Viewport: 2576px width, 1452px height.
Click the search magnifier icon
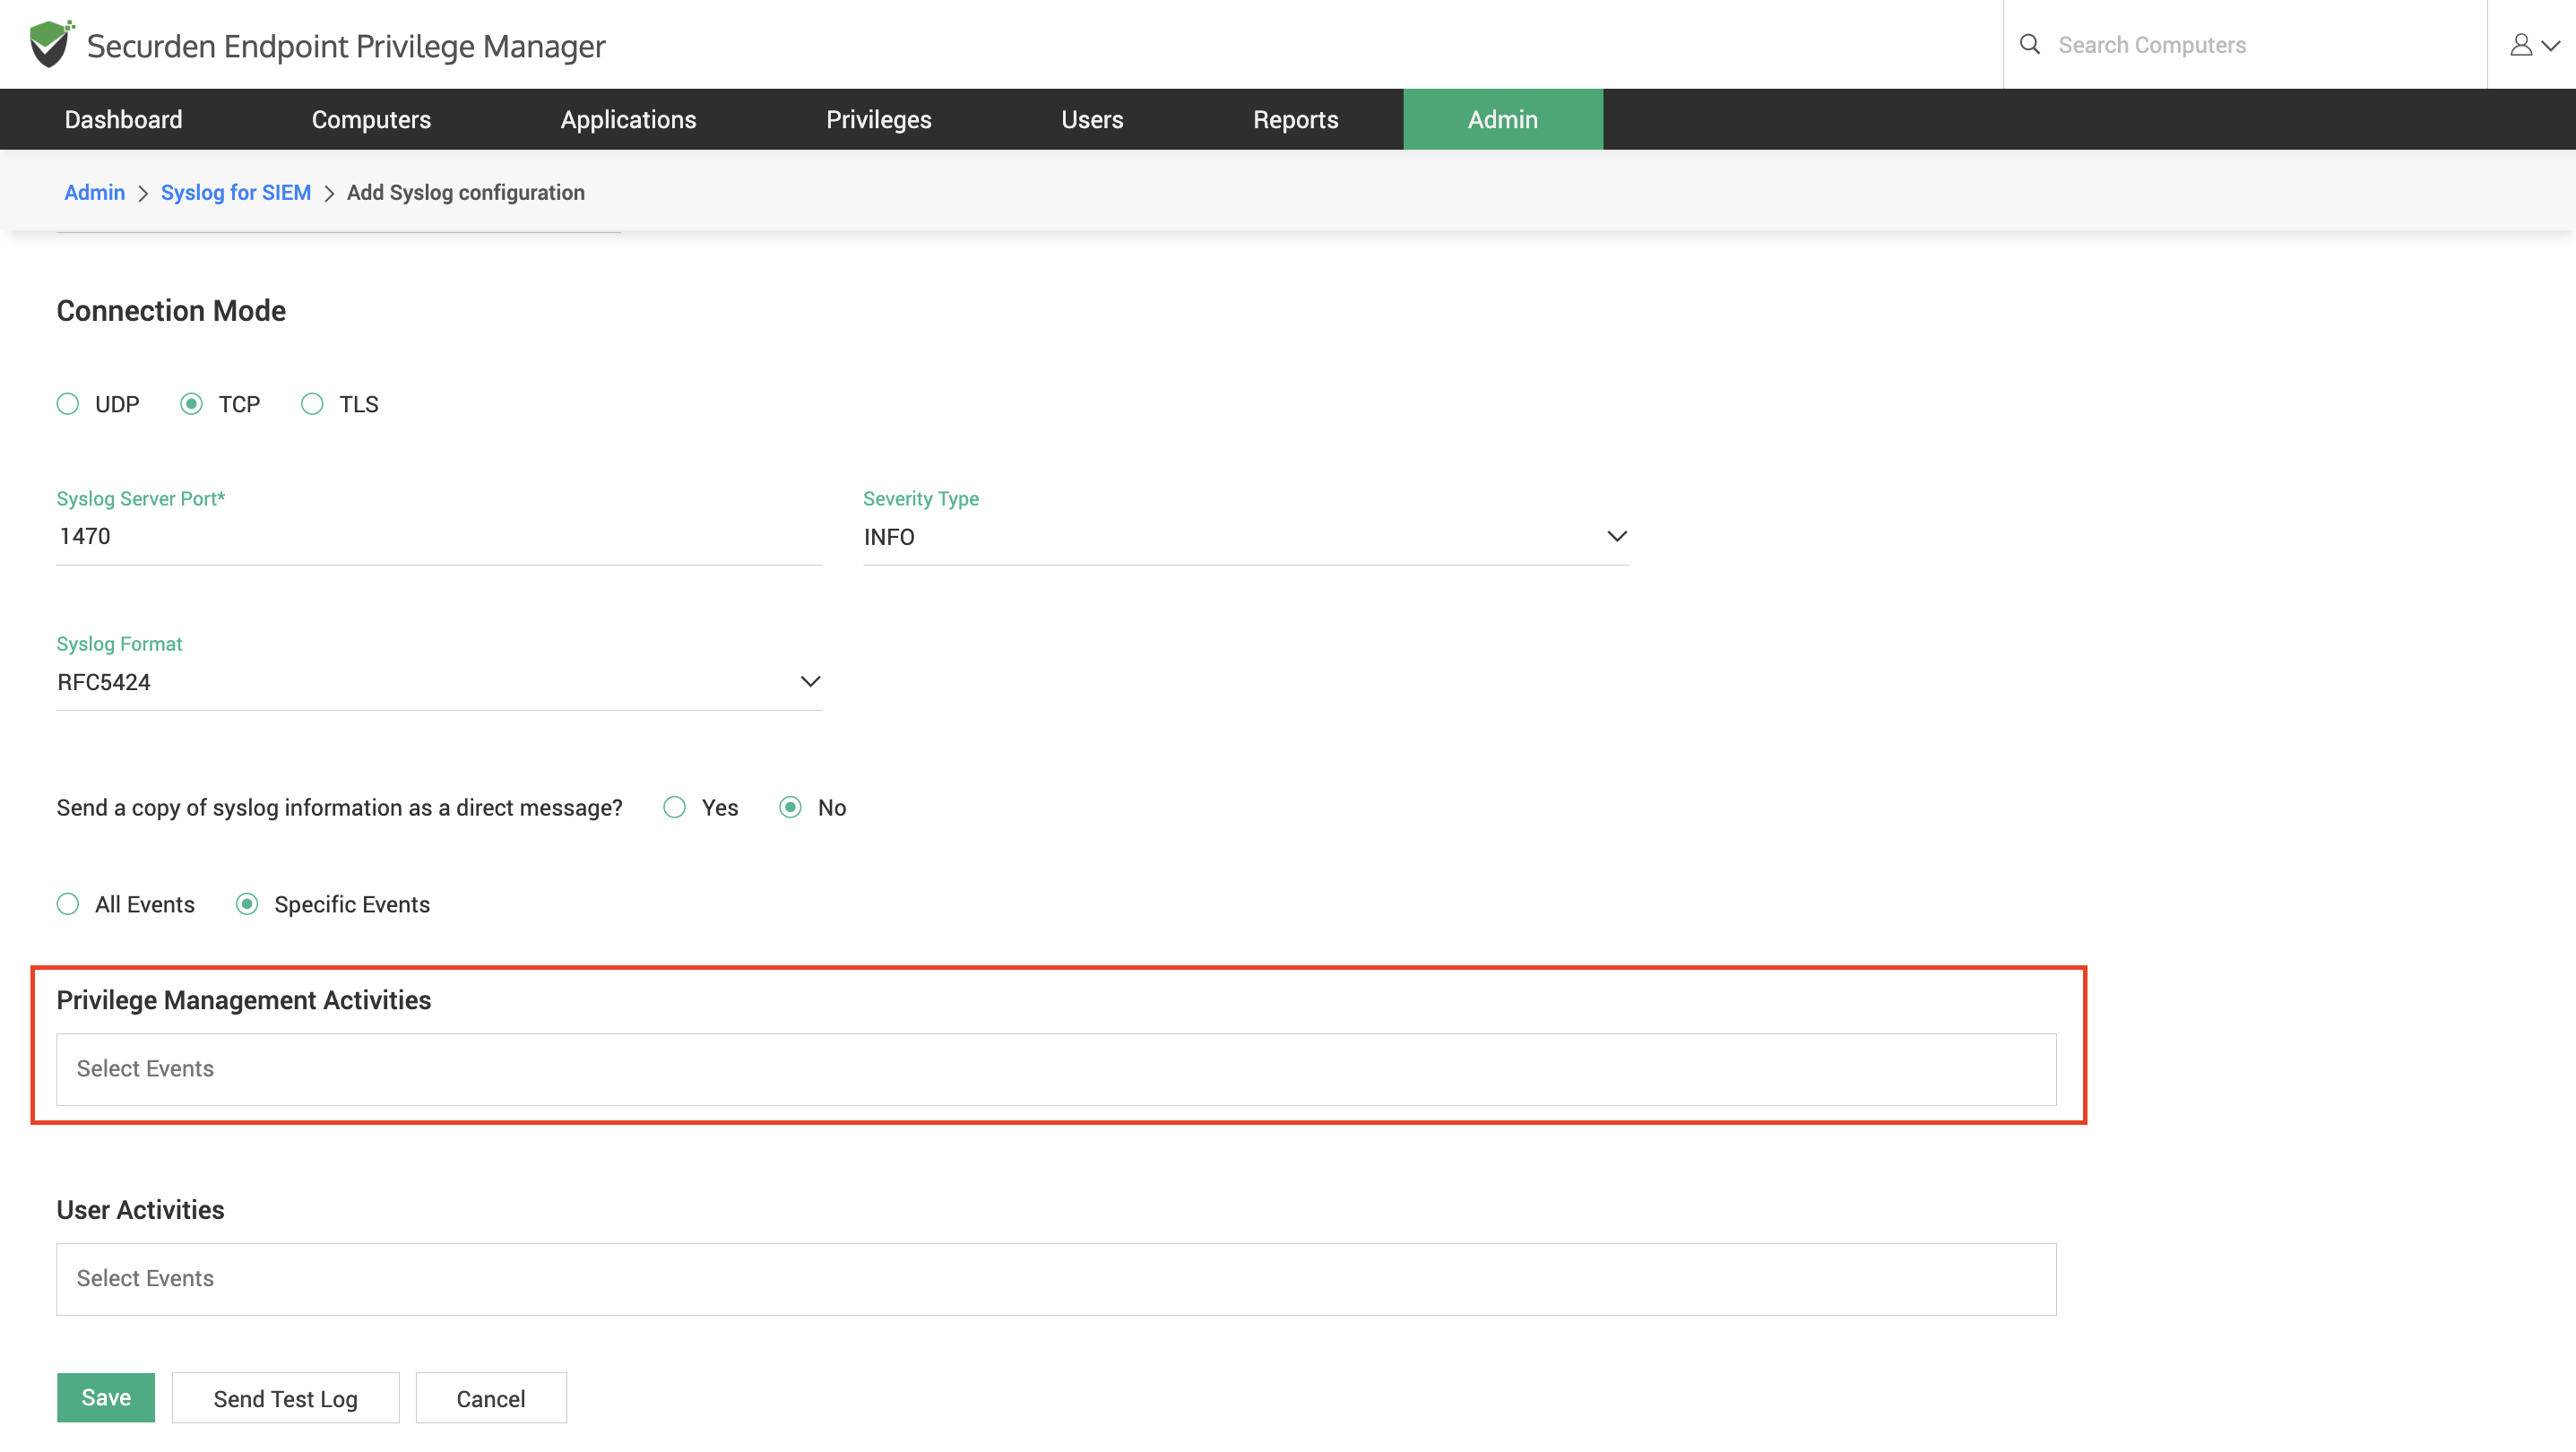point(2029,44)
